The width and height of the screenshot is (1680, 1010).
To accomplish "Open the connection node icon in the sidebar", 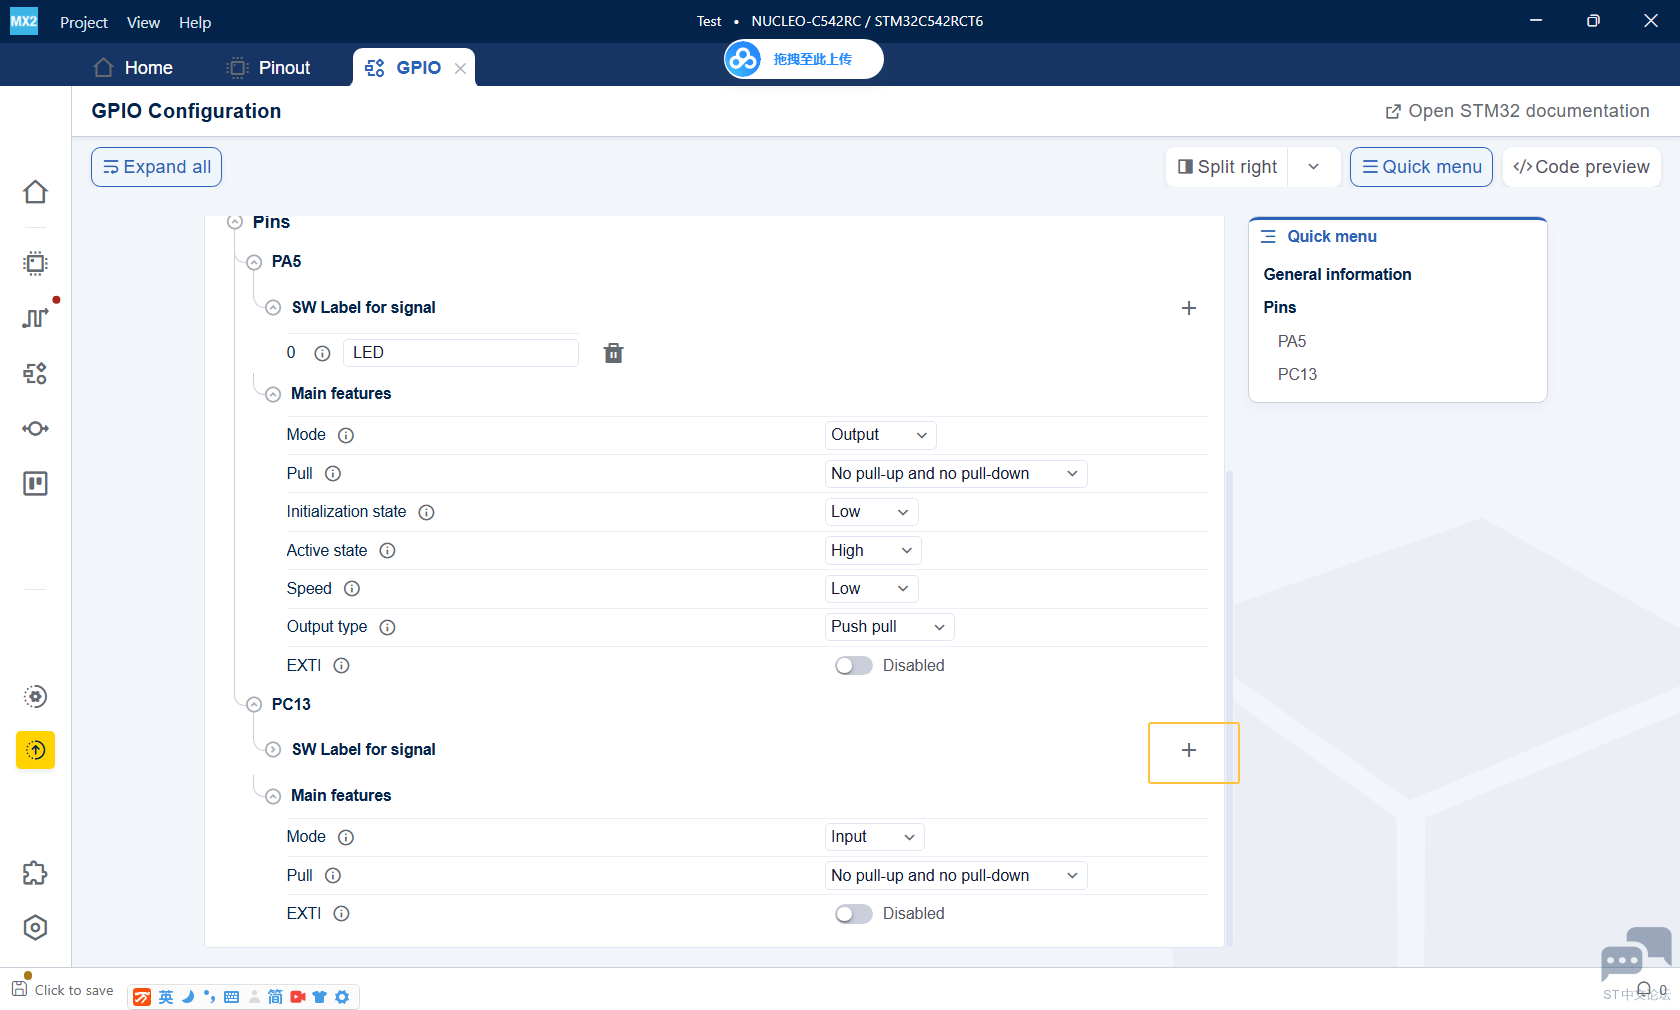I will (35, 428).
